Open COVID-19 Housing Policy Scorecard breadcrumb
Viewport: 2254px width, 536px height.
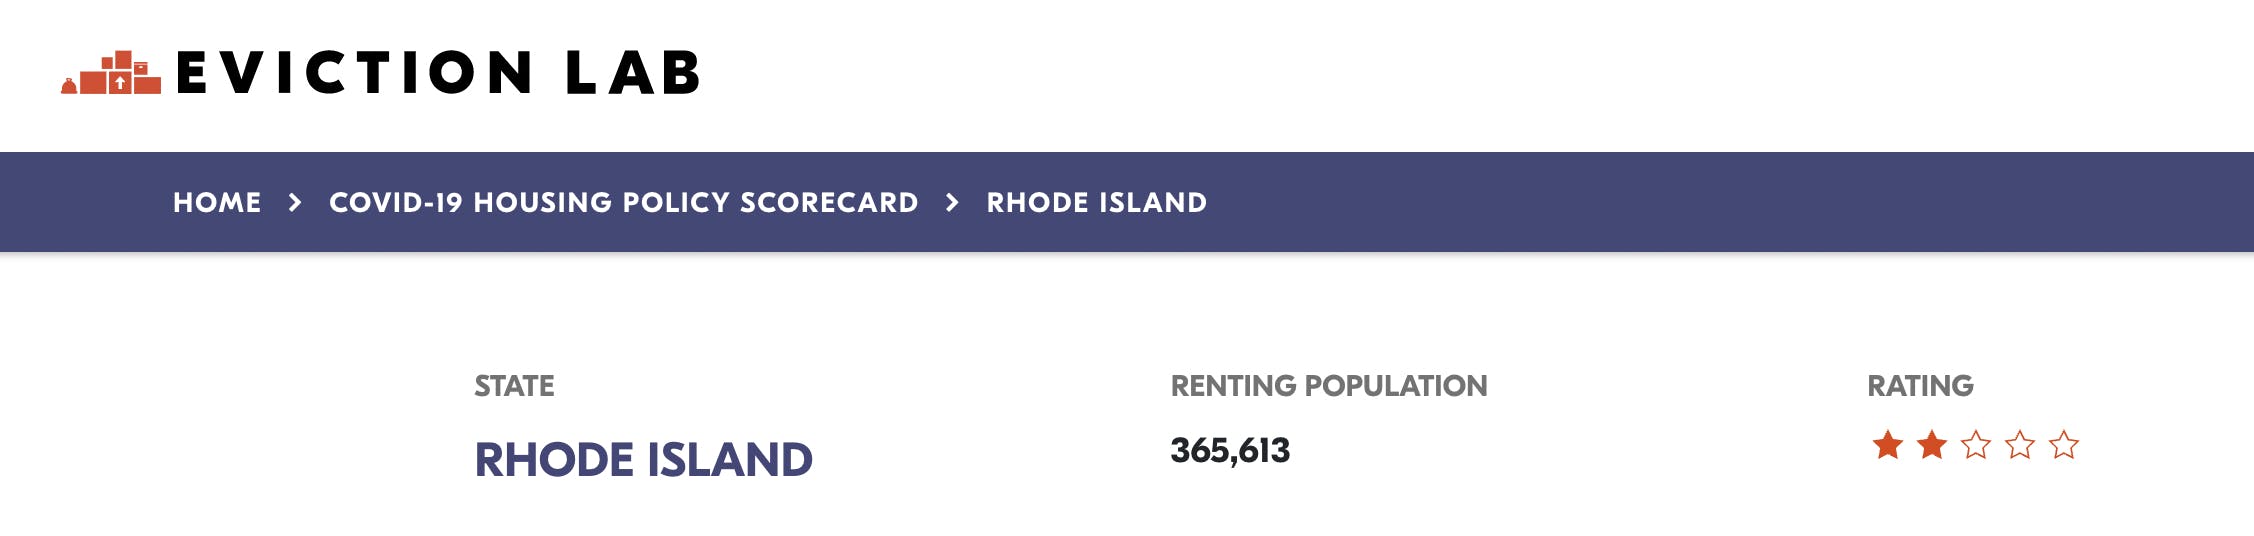point(623,203)
